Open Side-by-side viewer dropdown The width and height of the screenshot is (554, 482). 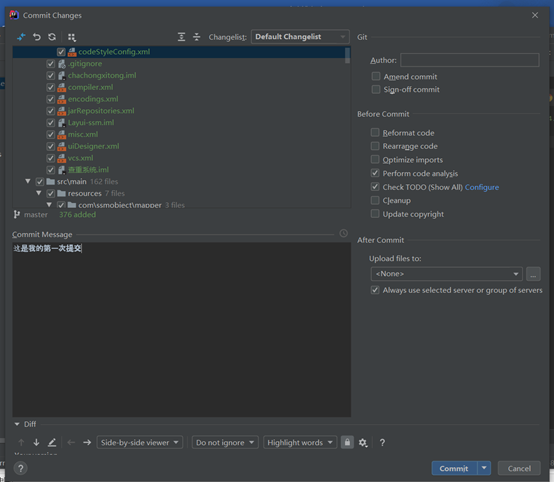click(x=140, y=442)
